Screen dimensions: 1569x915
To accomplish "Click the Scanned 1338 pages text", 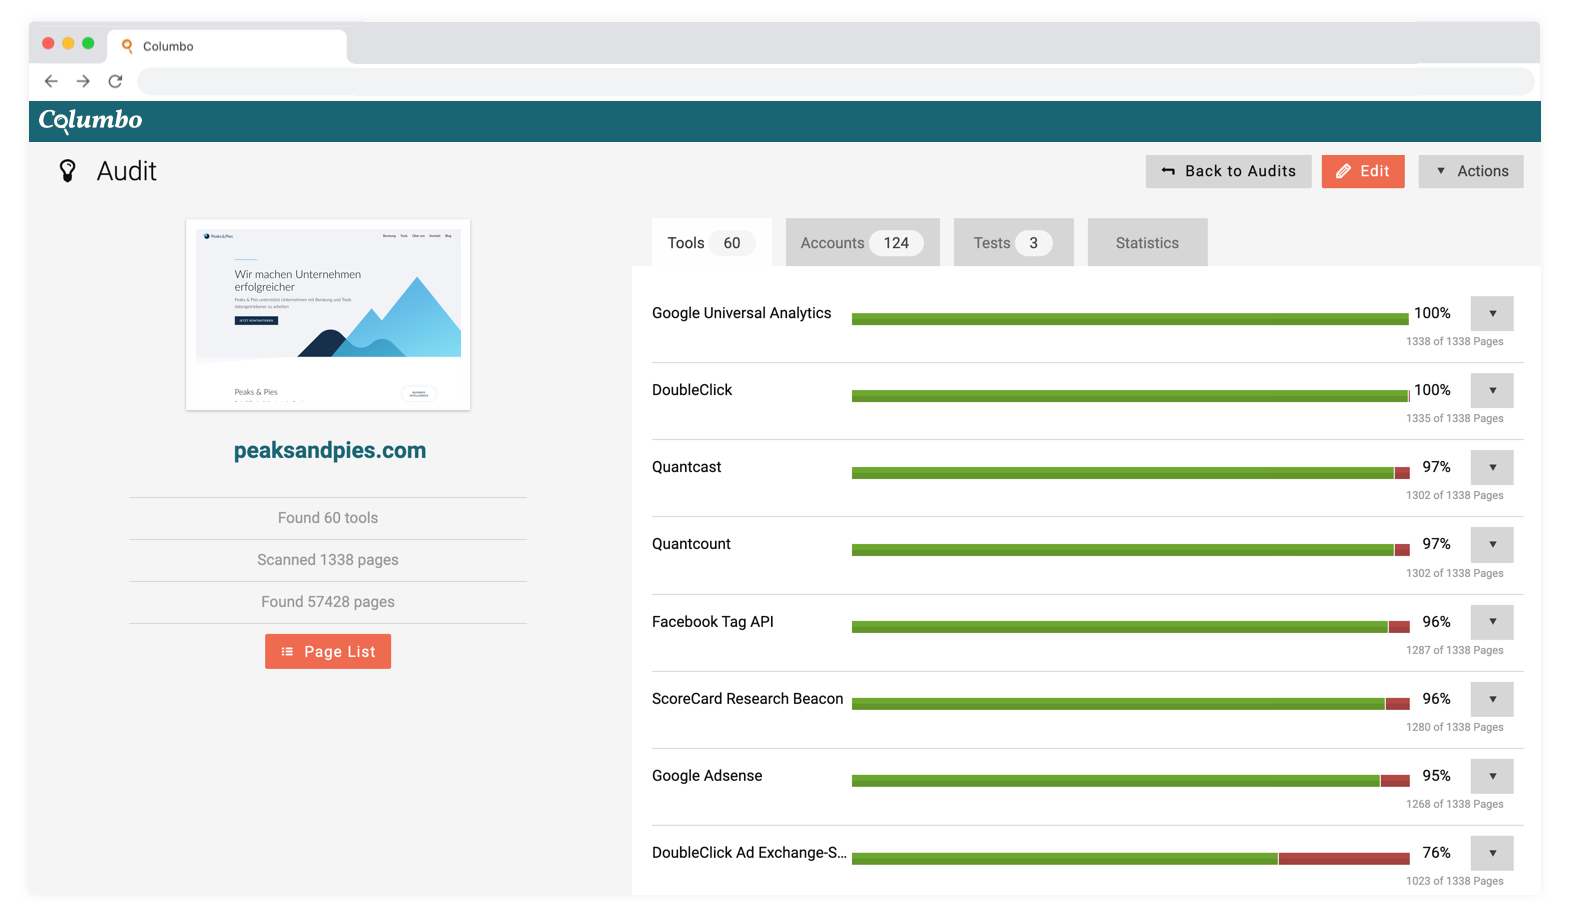I will point(328,560).
